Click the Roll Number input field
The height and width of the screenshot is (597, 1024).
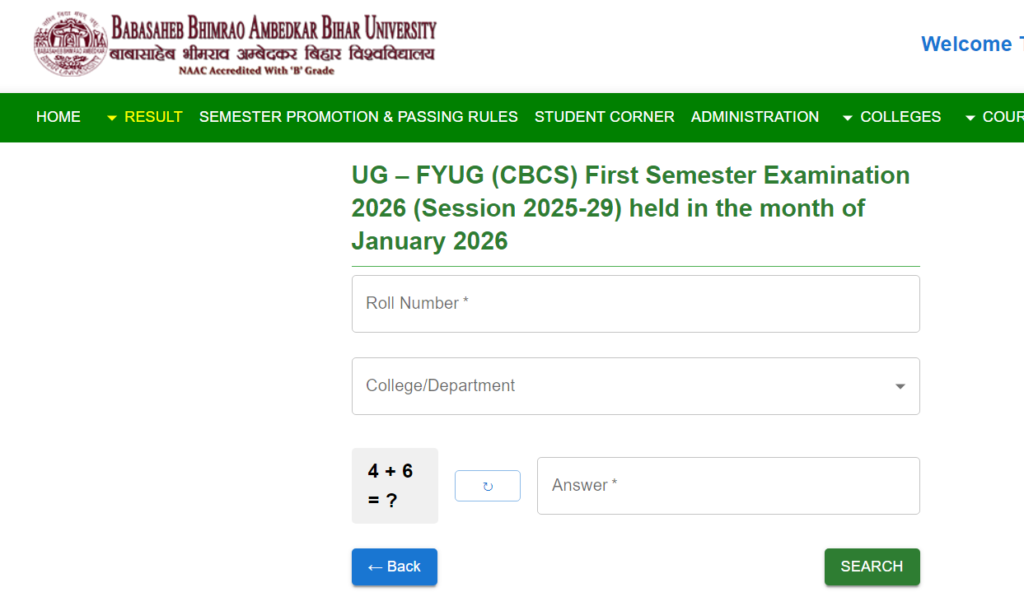click(636, 303)
